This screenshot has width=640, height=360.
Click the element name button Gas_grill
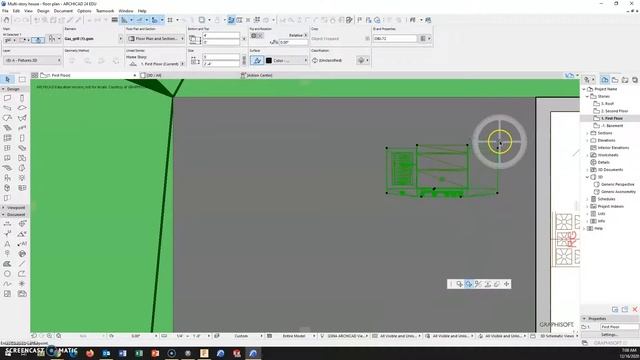(x=93, y=39)
